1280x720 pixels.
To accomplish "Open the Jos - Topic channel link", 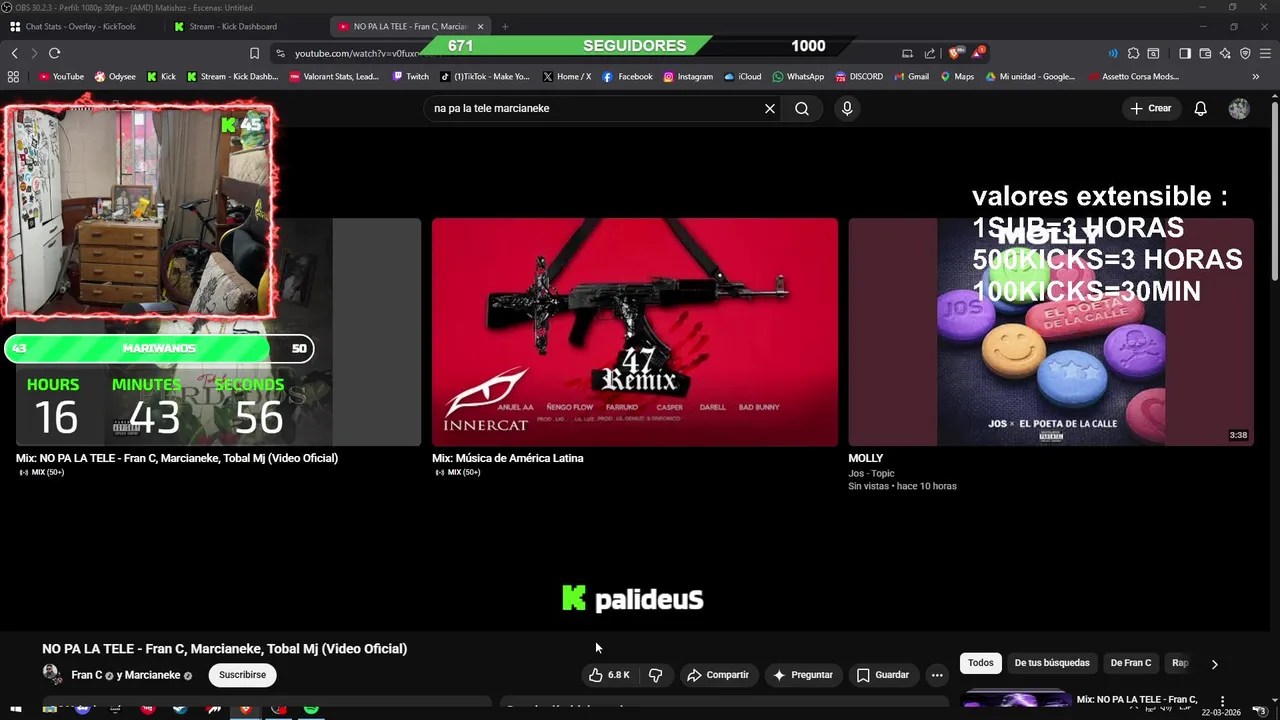I will (872, 473).
